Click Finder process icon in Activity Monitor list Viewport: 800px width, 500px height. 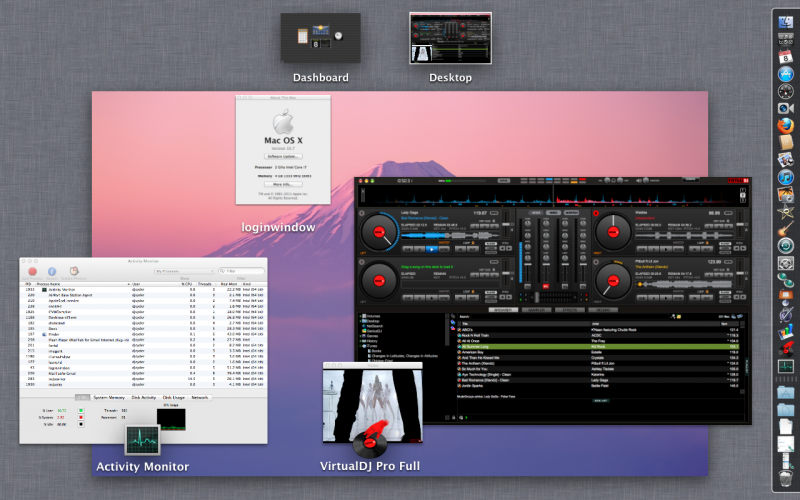coord(44,334)
